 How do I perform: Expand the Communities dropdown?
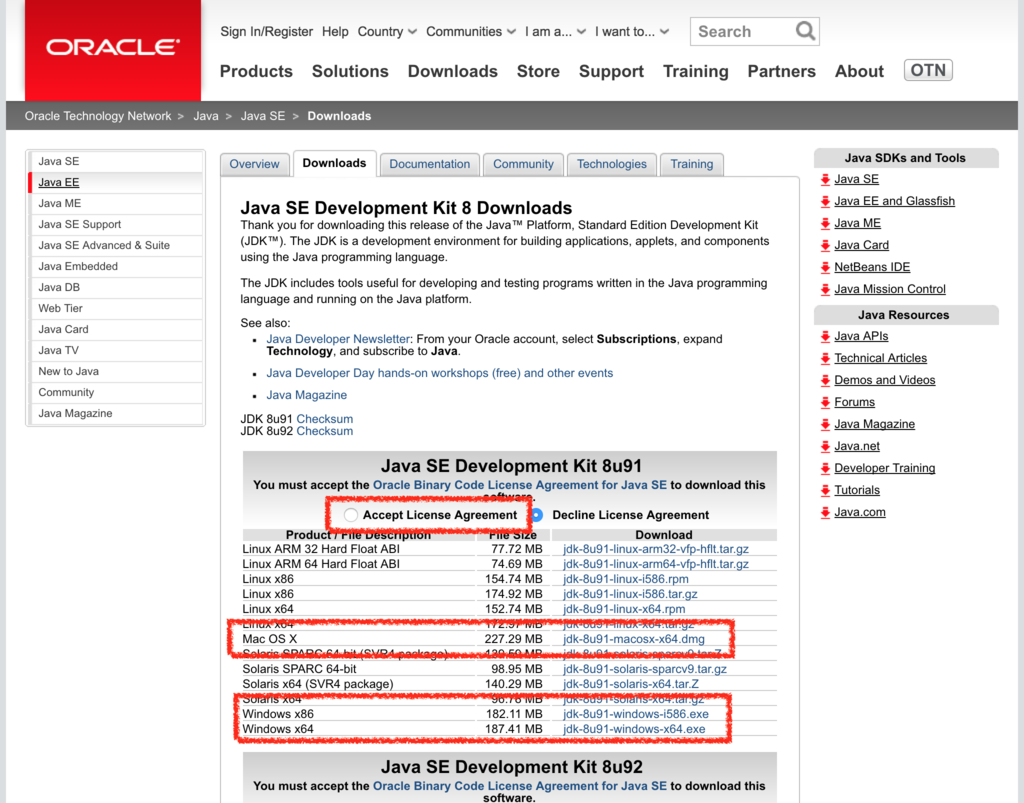click(471, 31)
